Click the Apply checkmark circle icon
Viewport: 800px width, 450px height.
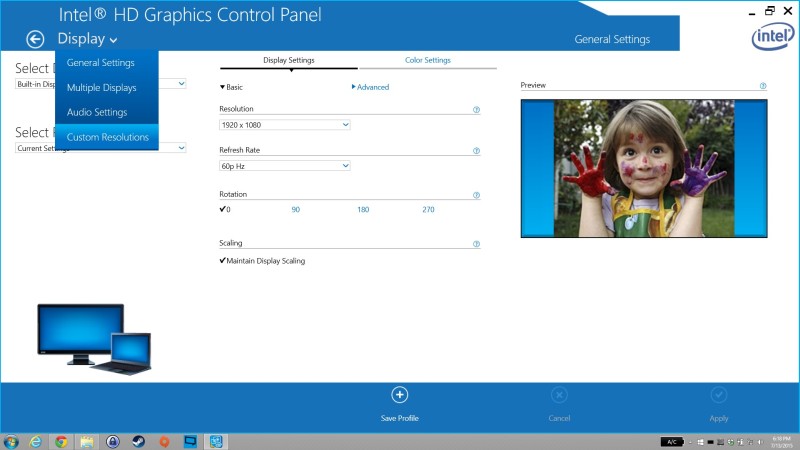click(719, 395)
